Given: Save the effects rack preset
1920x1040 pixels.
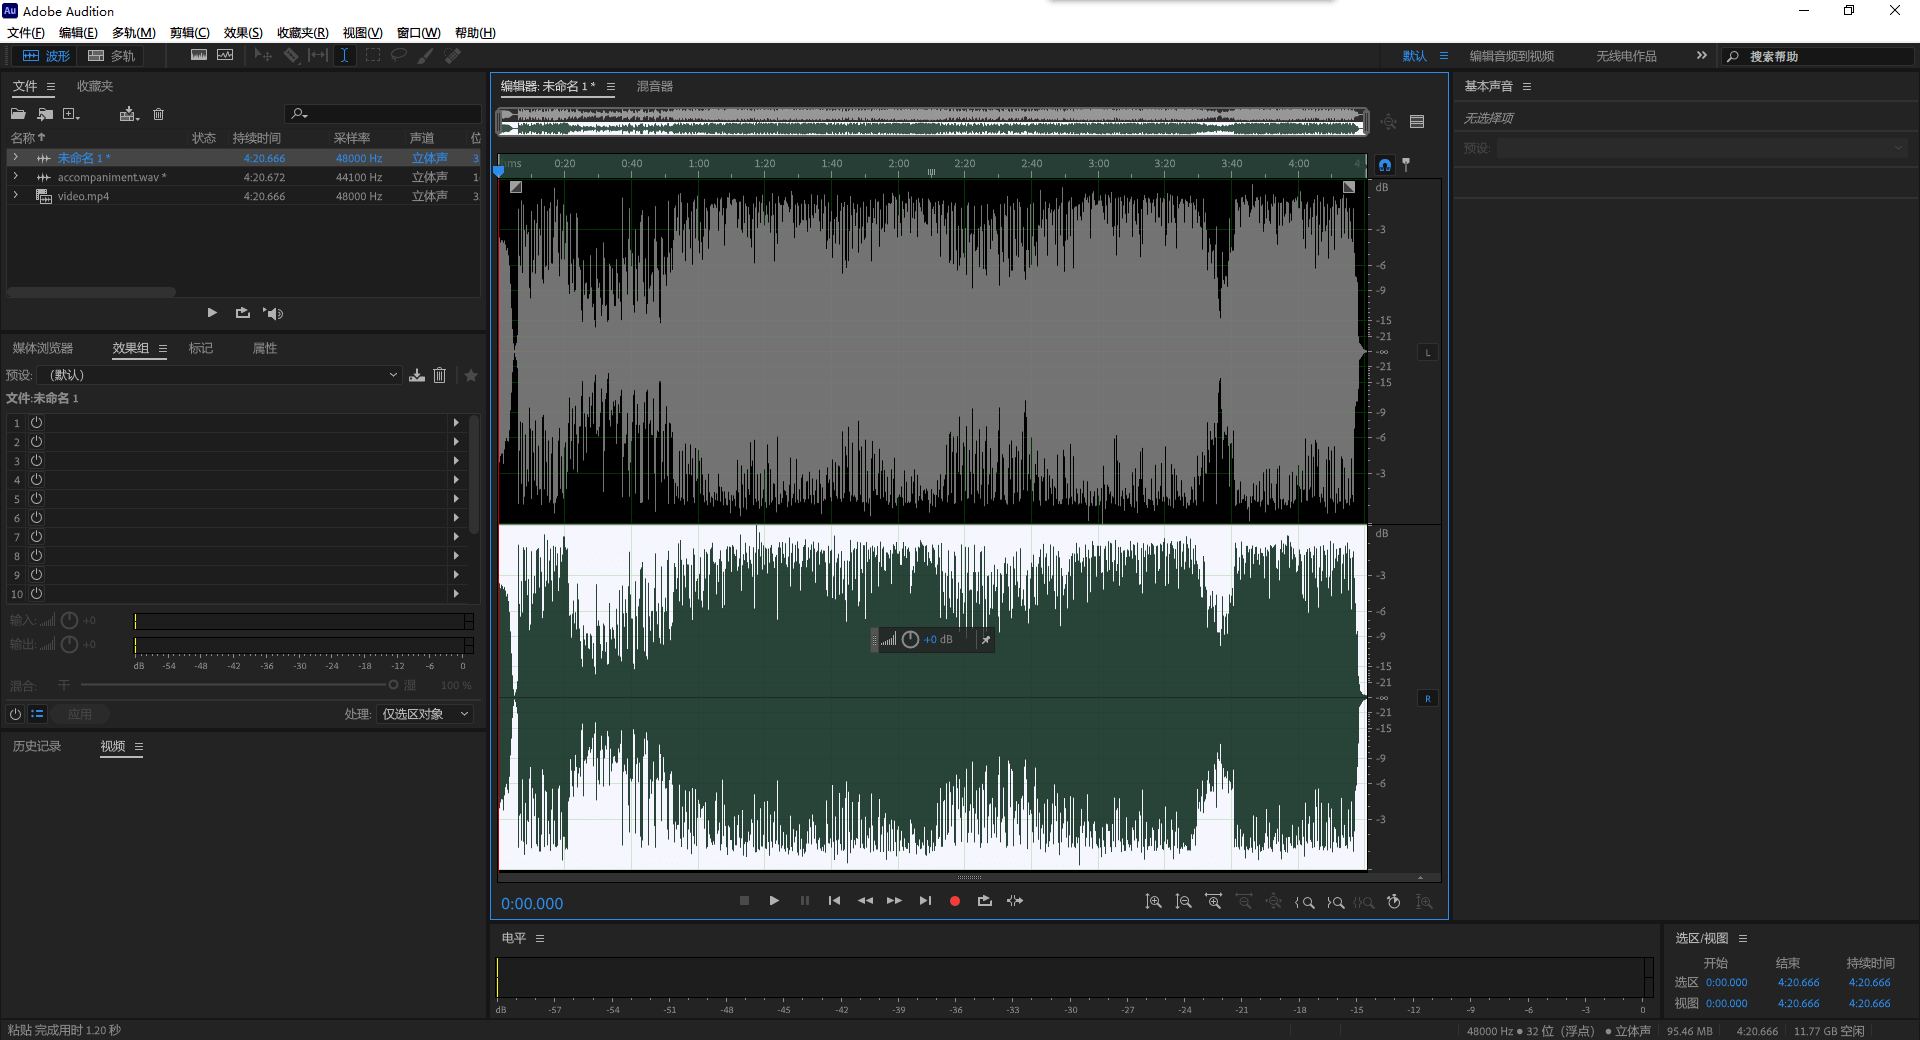Looking at the screenshot, I should tap(417, 375).
